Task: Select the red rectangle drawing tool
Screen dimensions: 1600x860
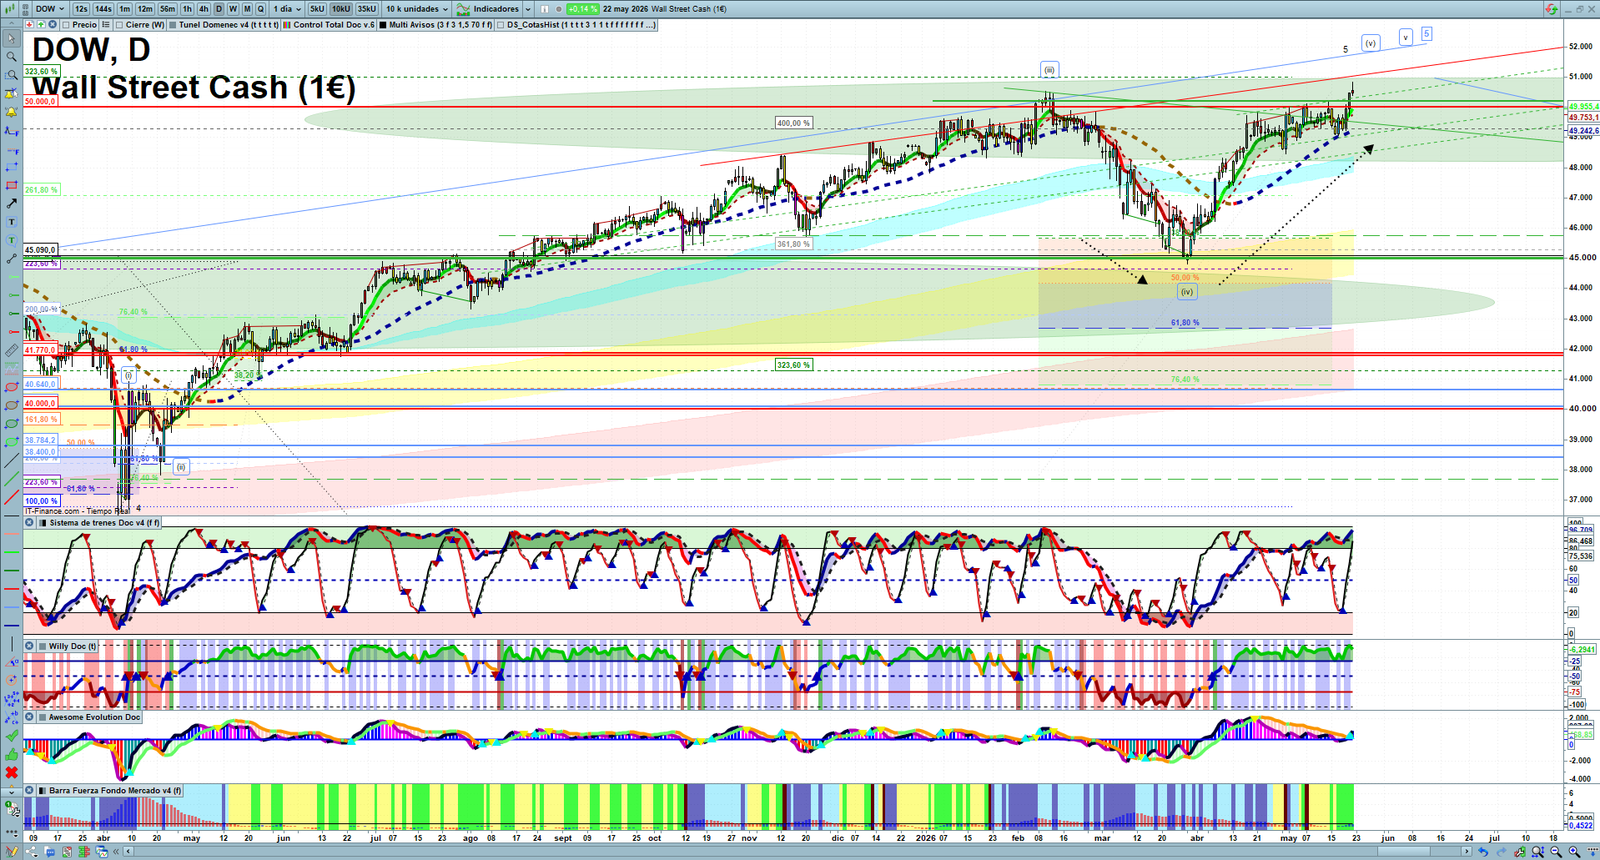Action: 12,185
